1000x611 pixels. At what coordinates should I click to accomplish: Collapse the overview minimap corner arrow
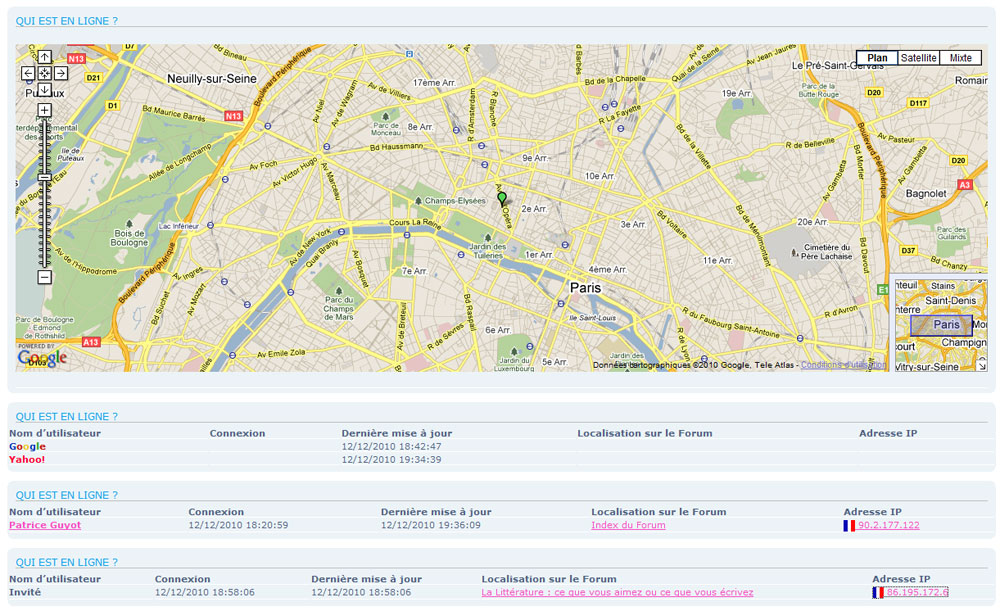982,366
